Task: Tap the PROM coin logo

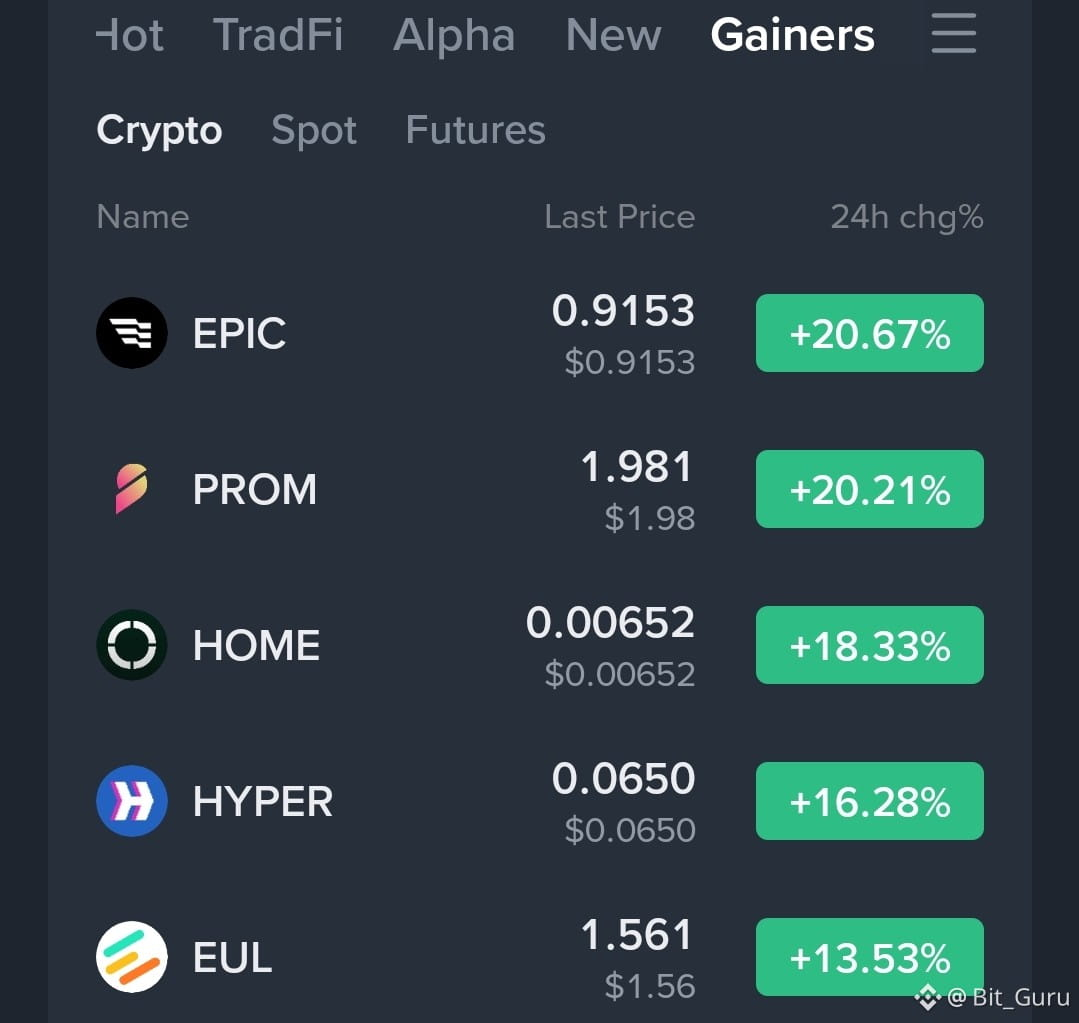Action: click(131, 489)
